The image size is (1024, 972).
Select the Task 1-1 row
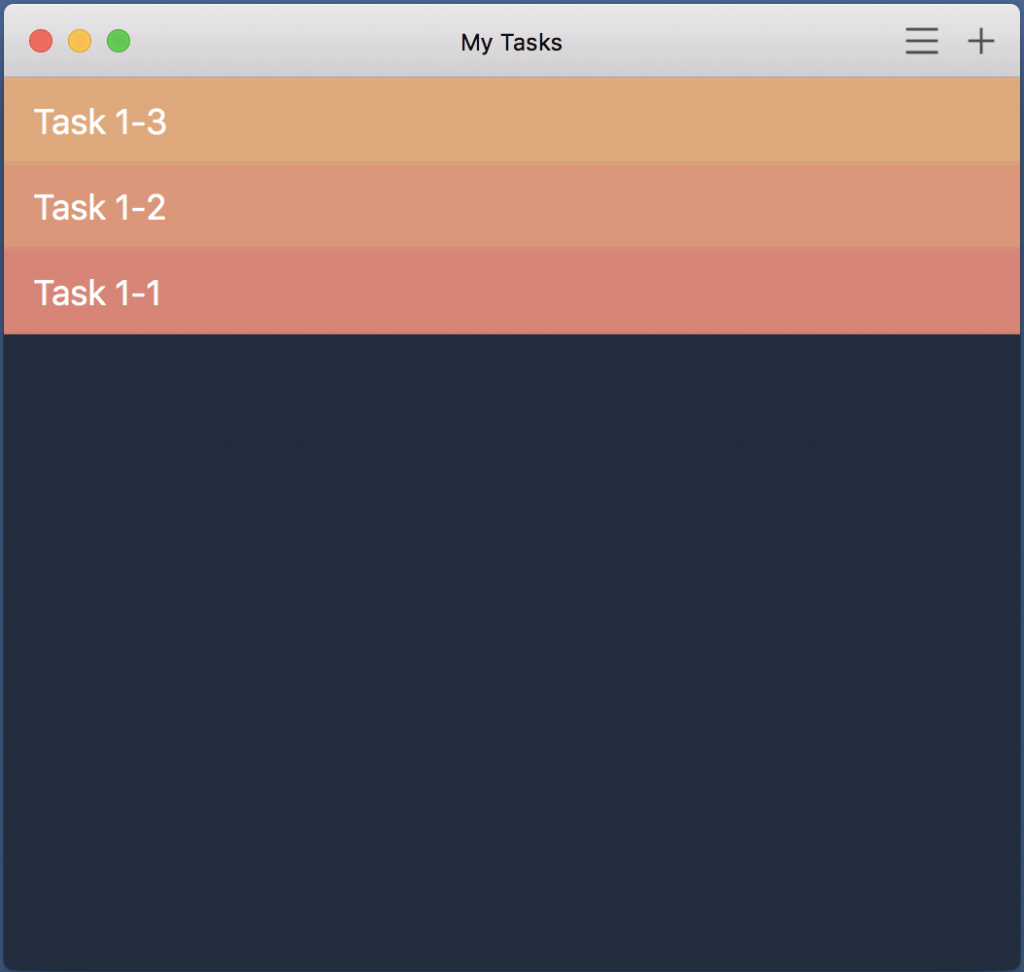(512, 291)
